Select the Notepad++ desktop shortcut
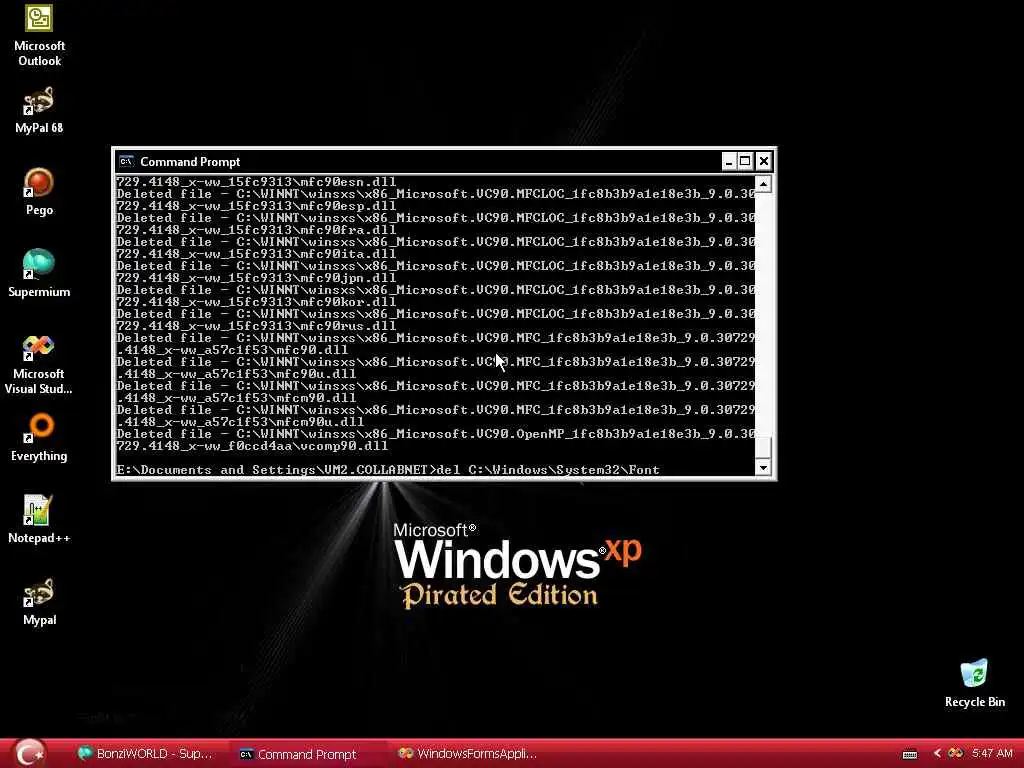 [39, 520]
